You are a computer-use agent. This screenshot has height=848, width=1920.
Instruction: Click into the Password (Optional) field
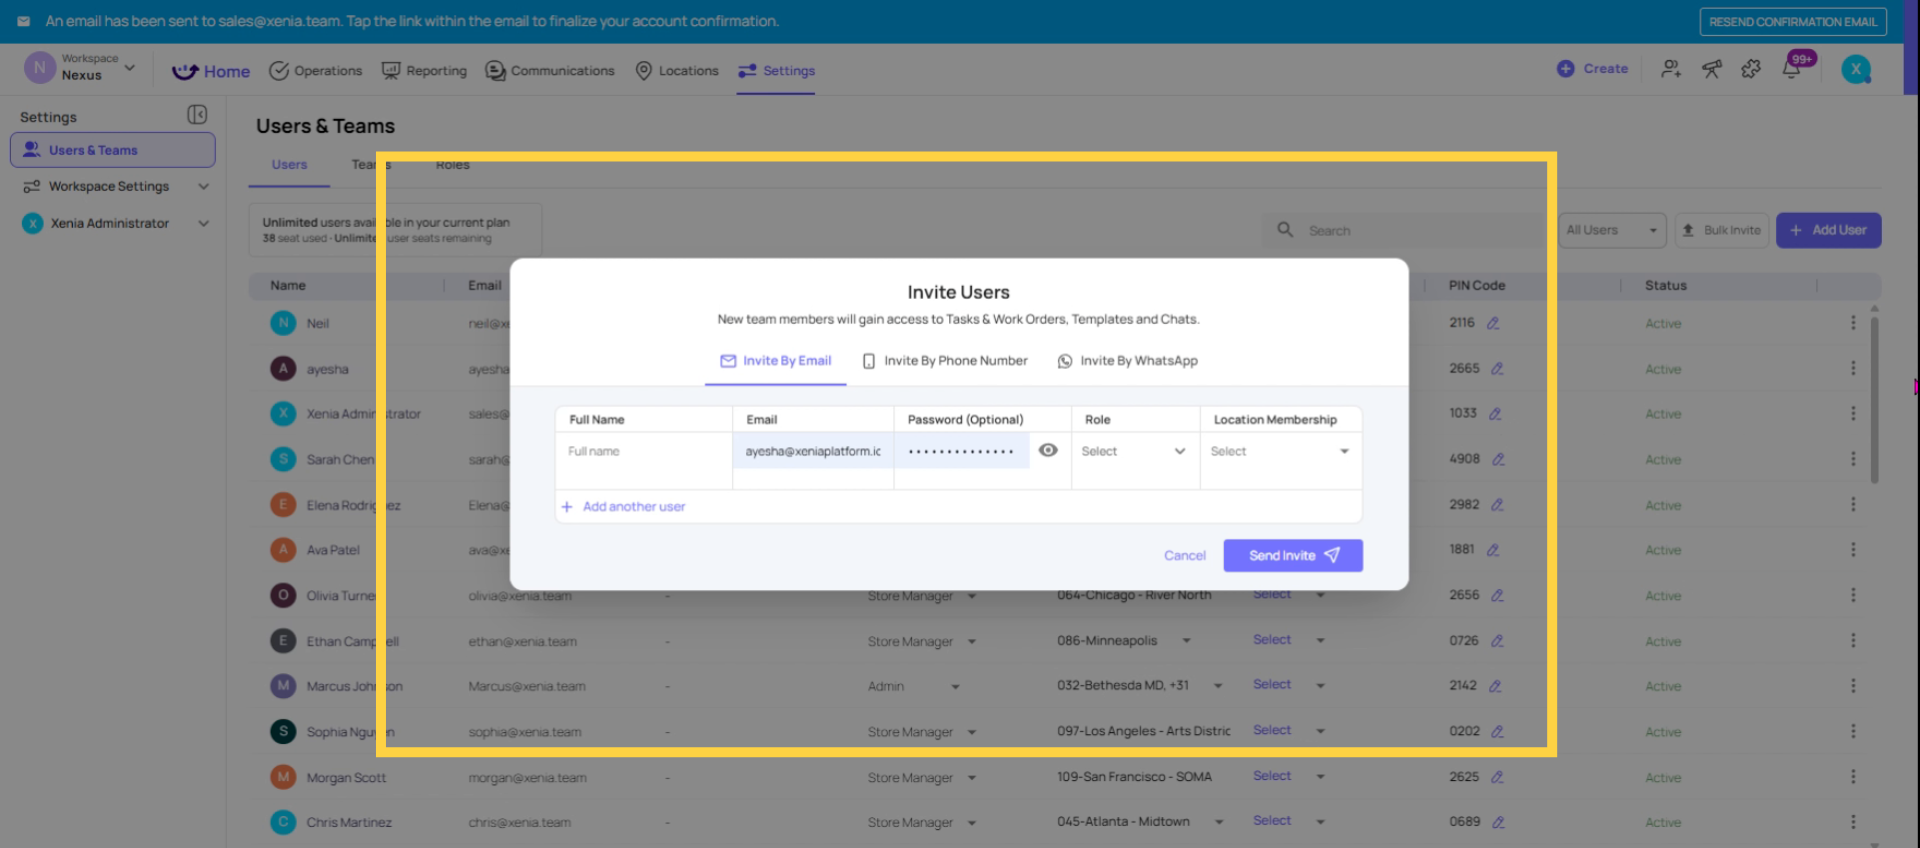click(x=961, y=452)
